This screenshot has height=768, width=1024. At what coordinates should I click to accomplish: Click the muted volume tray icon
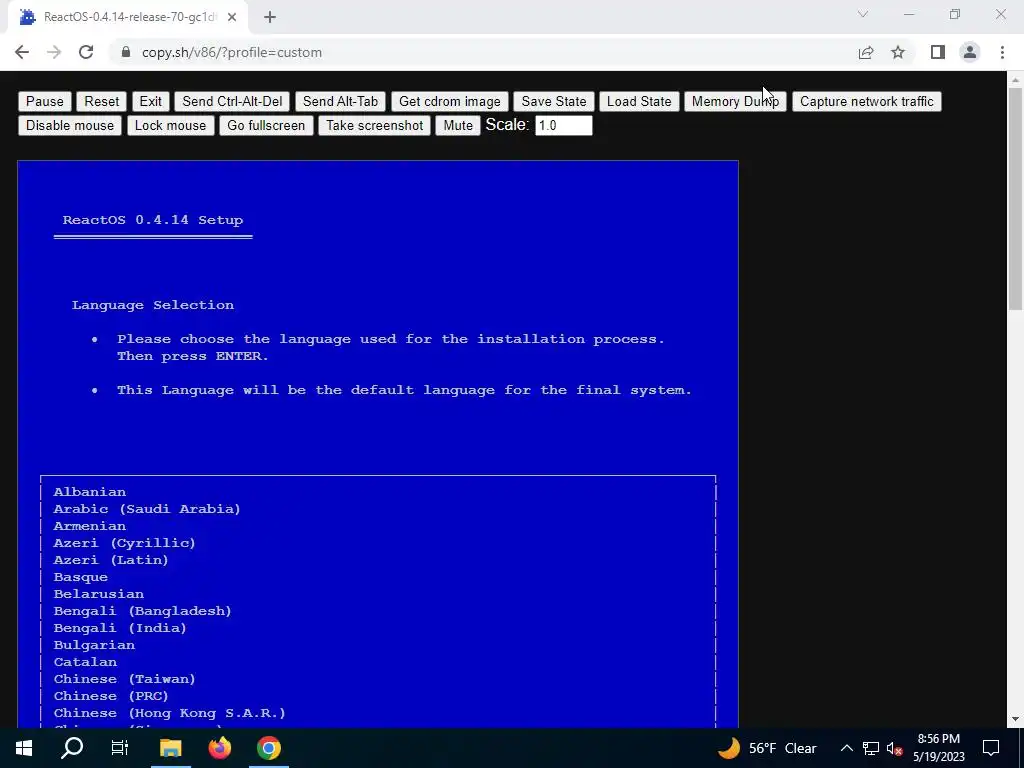pyautogui.click(x=895, y=748)
